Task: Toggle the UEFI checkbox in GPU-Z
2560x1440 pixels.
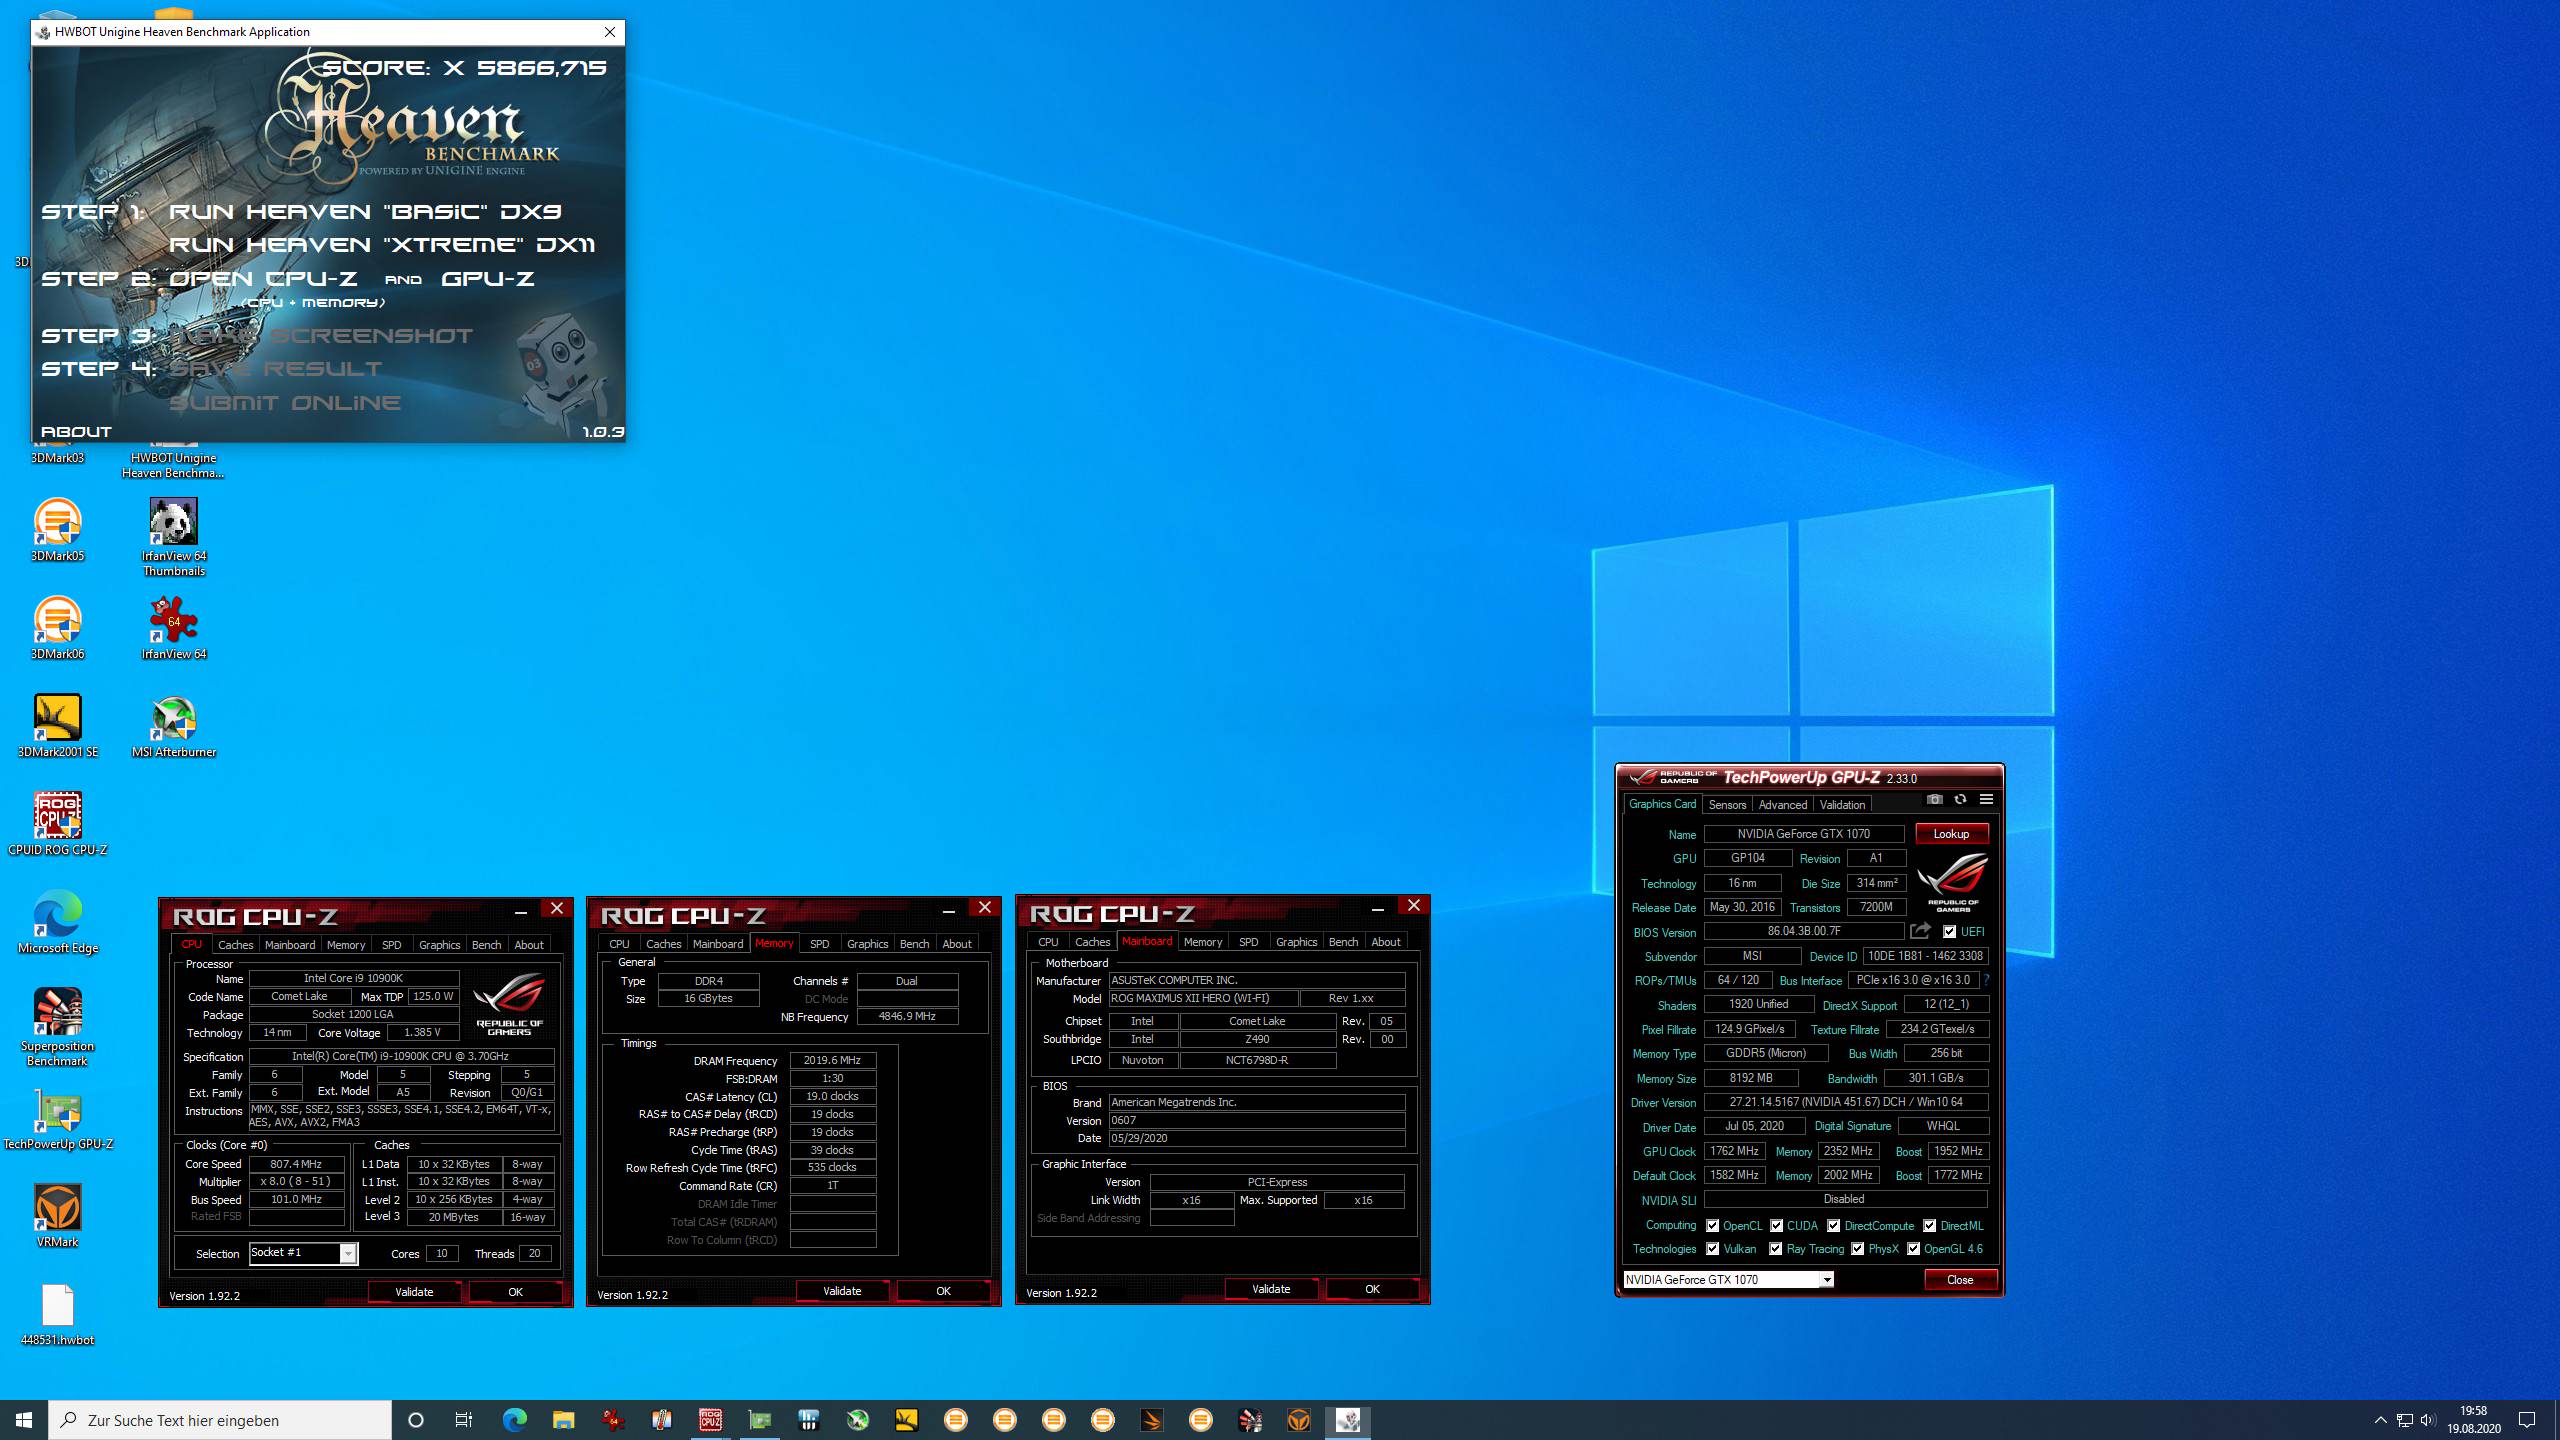Action: click(x=1949, y=931)
